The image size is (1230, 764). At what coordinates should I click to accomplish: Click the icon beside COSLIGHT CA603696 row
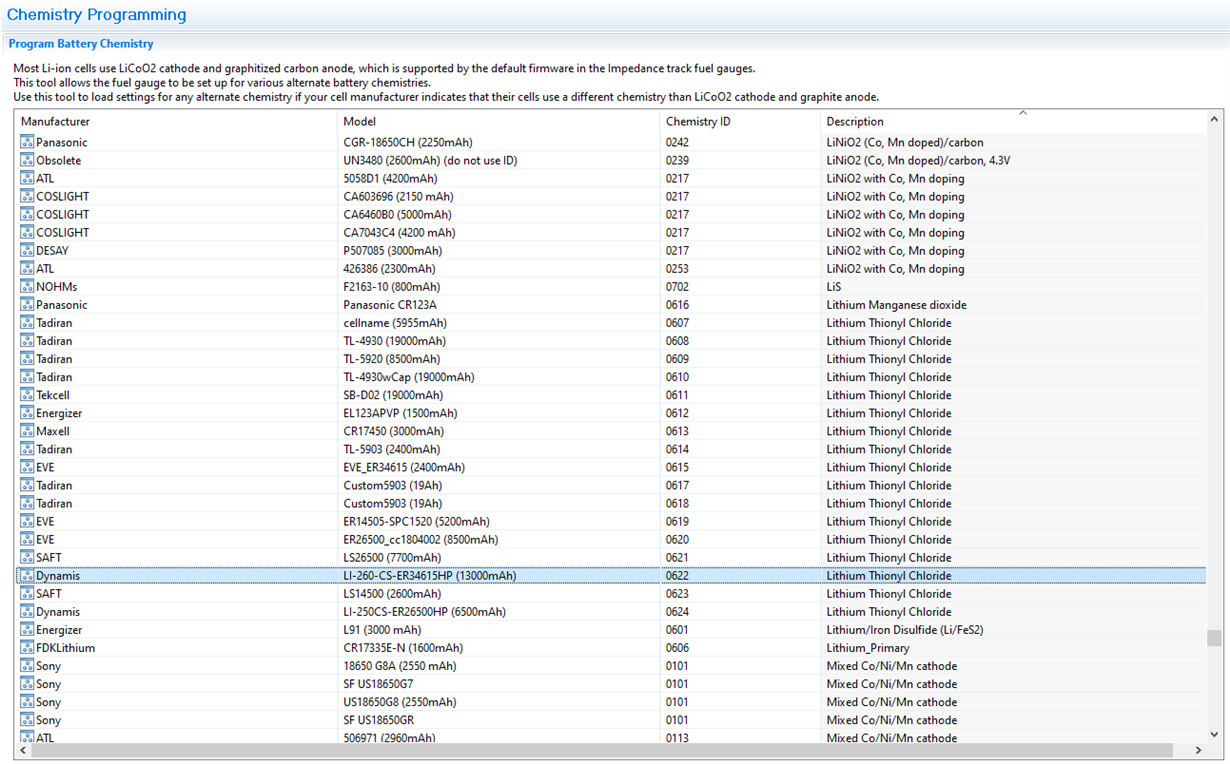(x=27, y=196)
